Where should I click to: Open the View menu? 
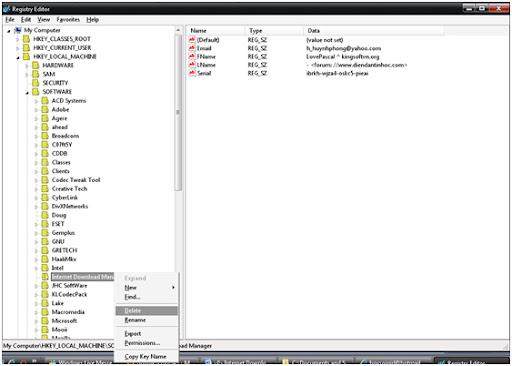pos(43,20)
